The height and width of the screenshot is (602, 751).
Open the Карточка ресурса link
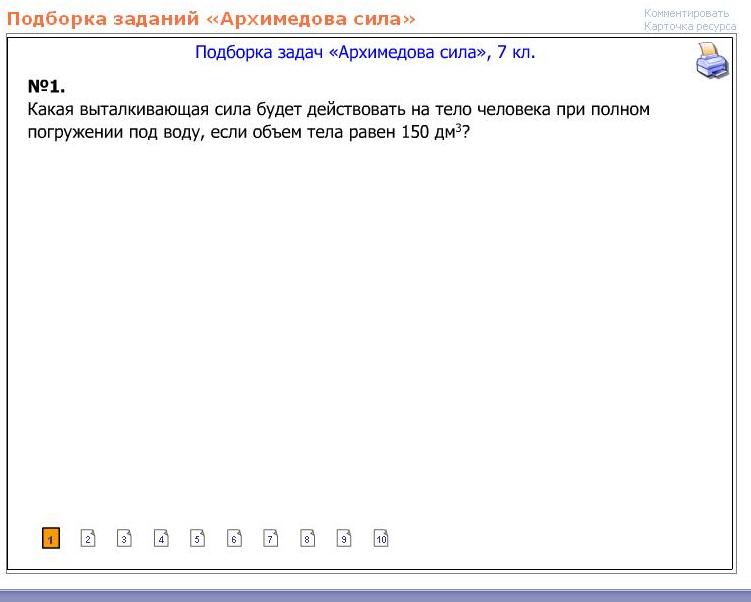point(690,26)
